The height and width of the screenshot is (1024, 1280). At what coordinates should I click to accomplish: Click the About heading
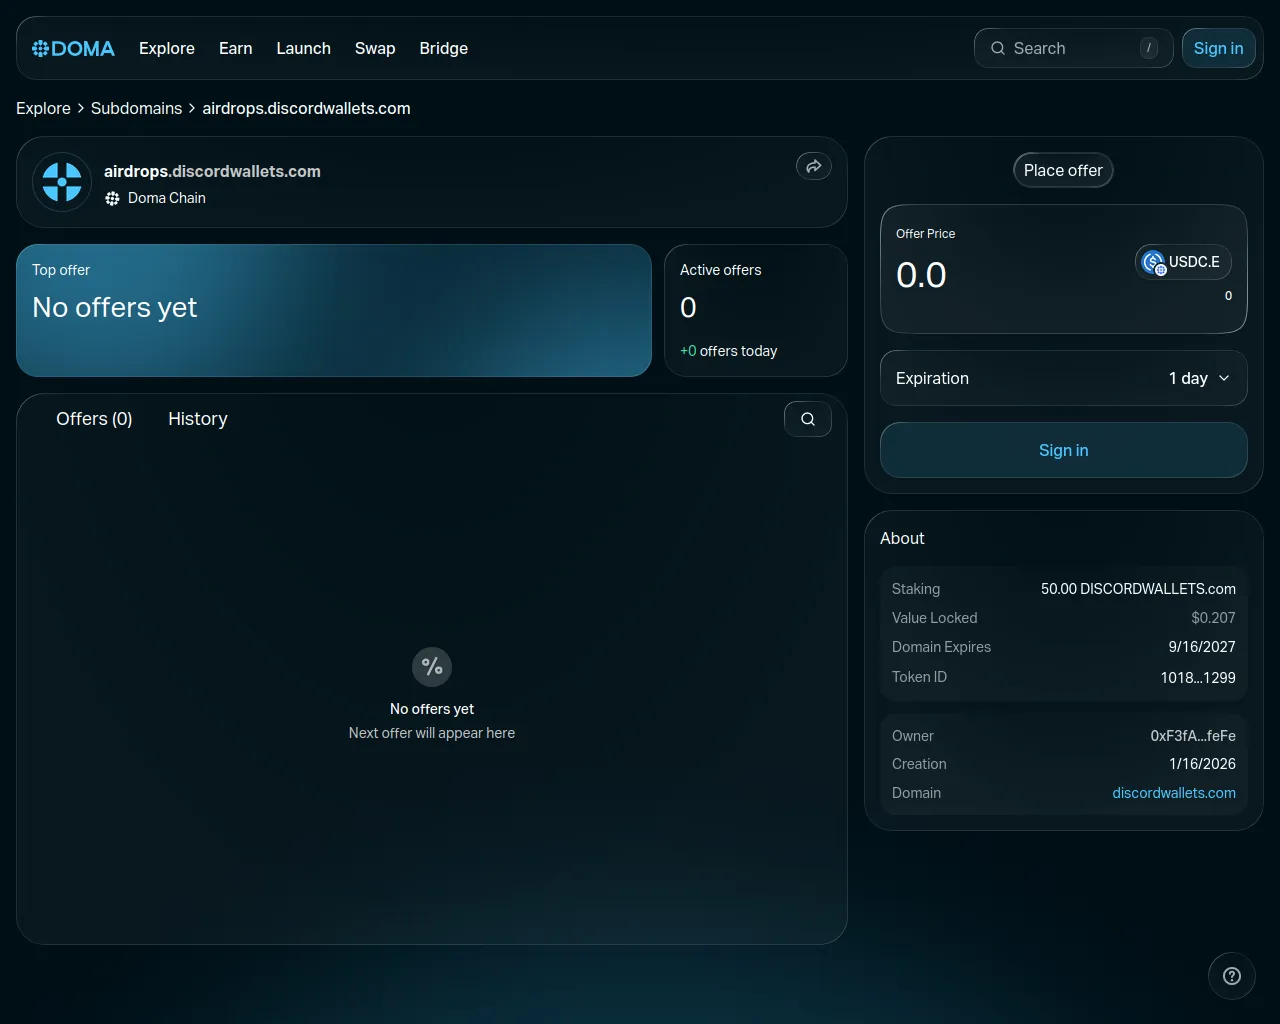[x=902, y=538]
